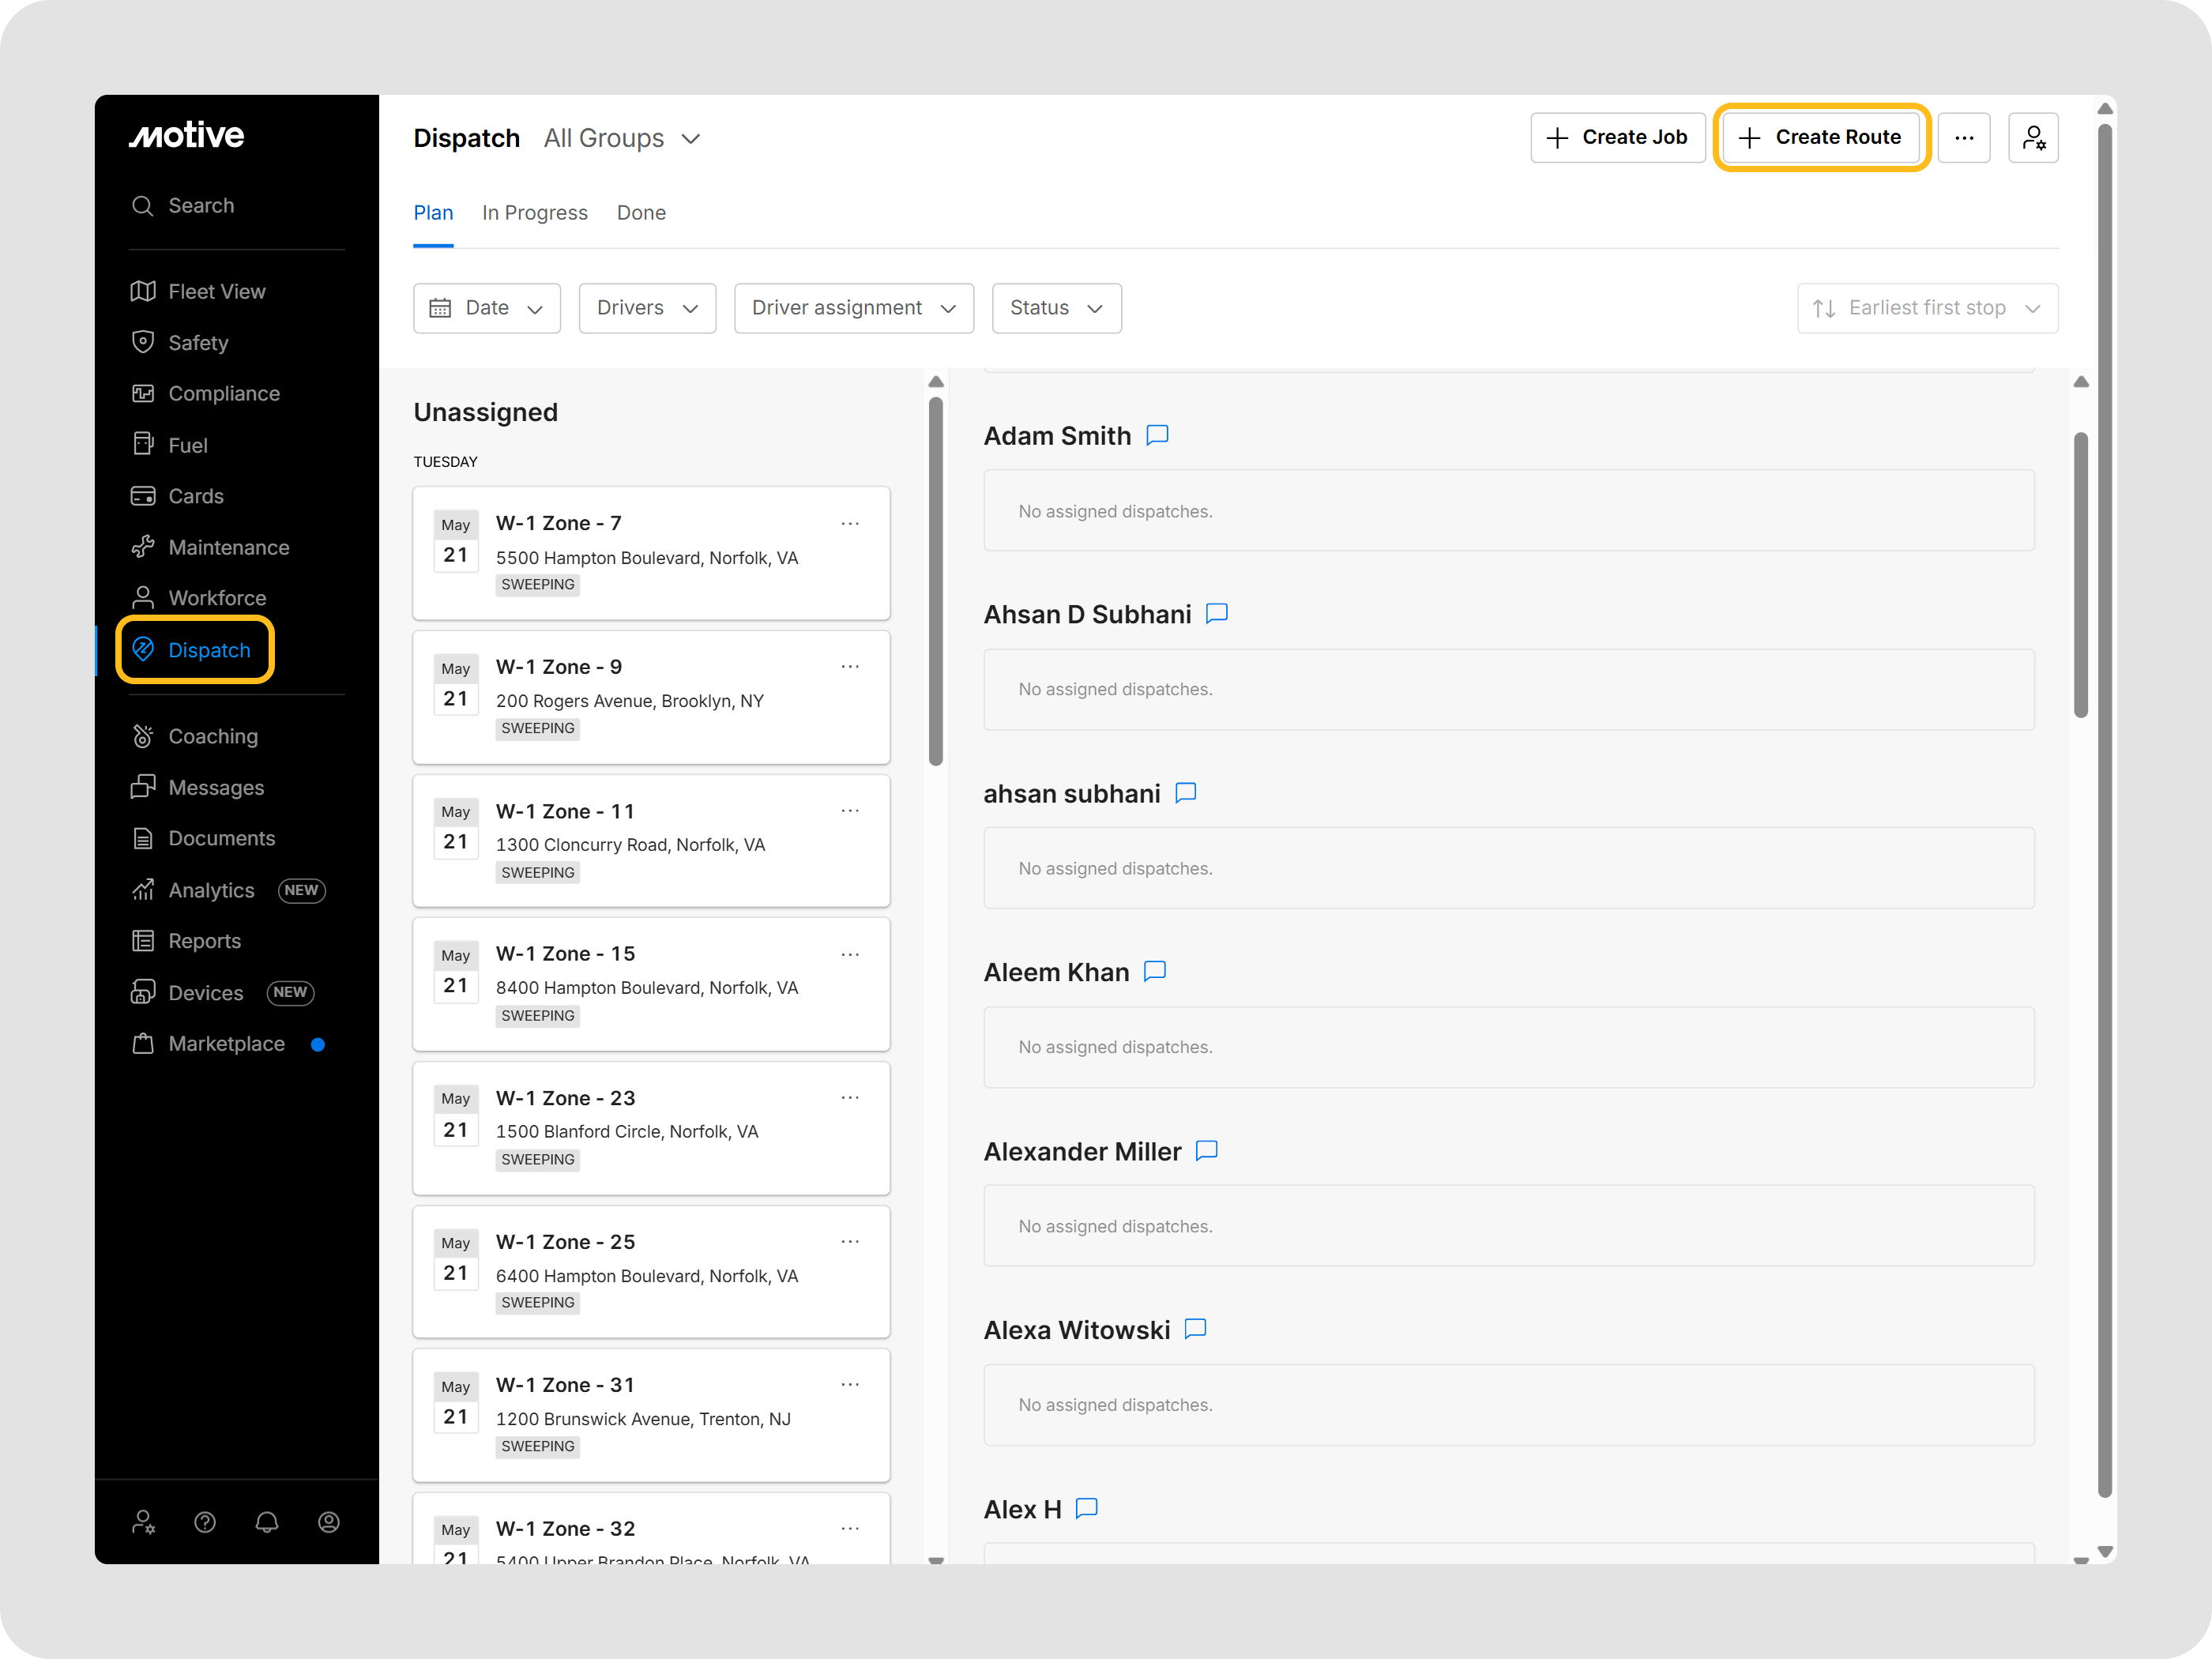Open the user profile icon in sidebar bottom
Screen dimensions: 2212x1659
click(329, 1522)
